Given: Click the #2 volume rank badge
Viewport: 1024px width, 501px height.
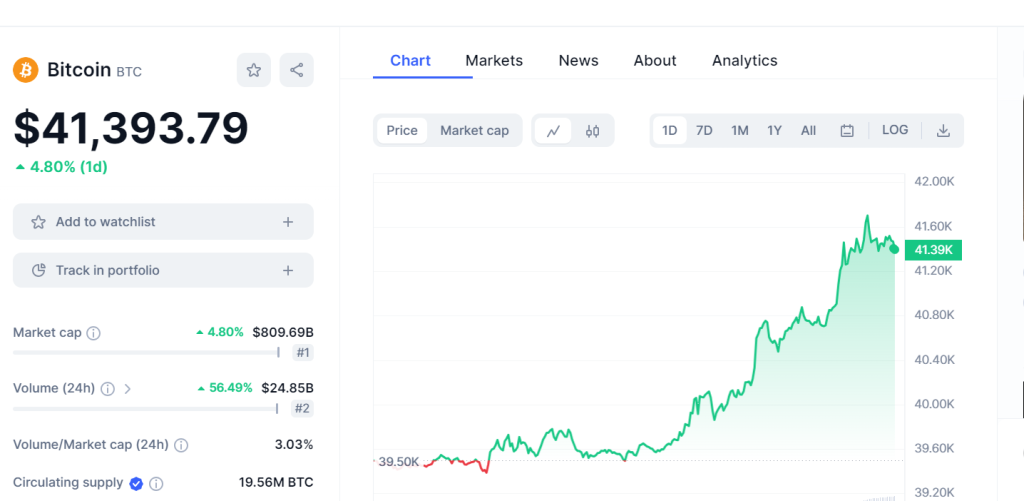Looking at the screenshot, I should [x=302, y=410].
